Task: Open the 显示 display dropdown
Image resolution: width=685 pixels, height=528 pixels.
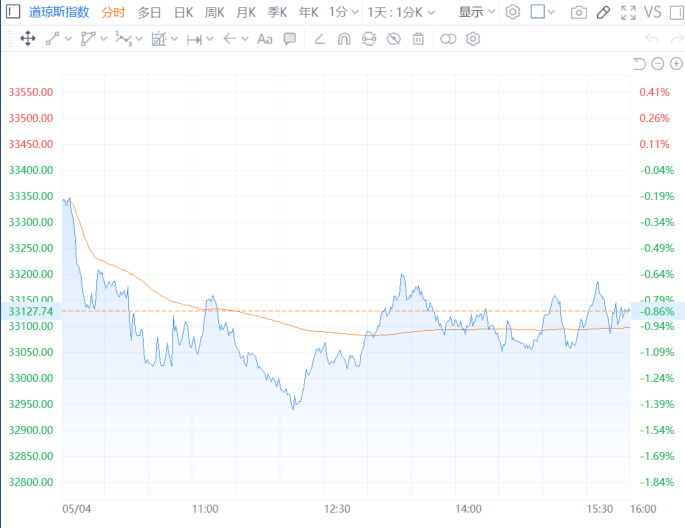Action: click(x=476, y=12)
